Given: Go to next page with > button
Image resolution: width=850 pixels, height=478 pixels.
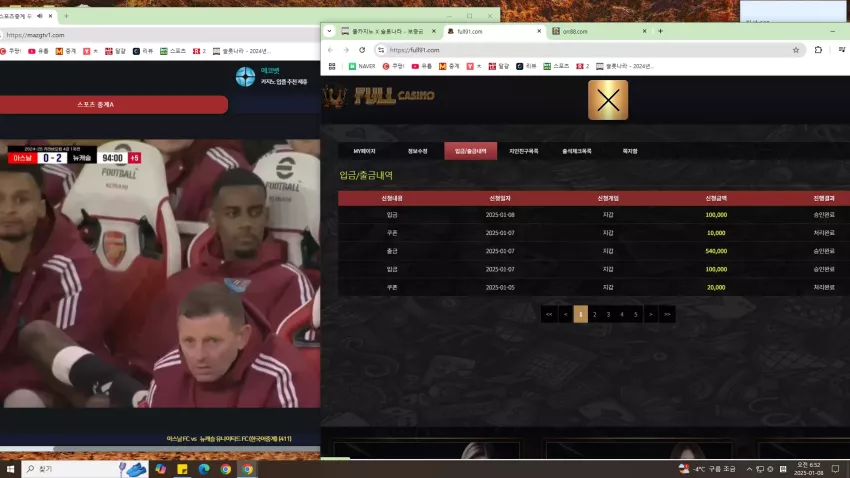Looking at the screenshot, I should pos(651,314).
